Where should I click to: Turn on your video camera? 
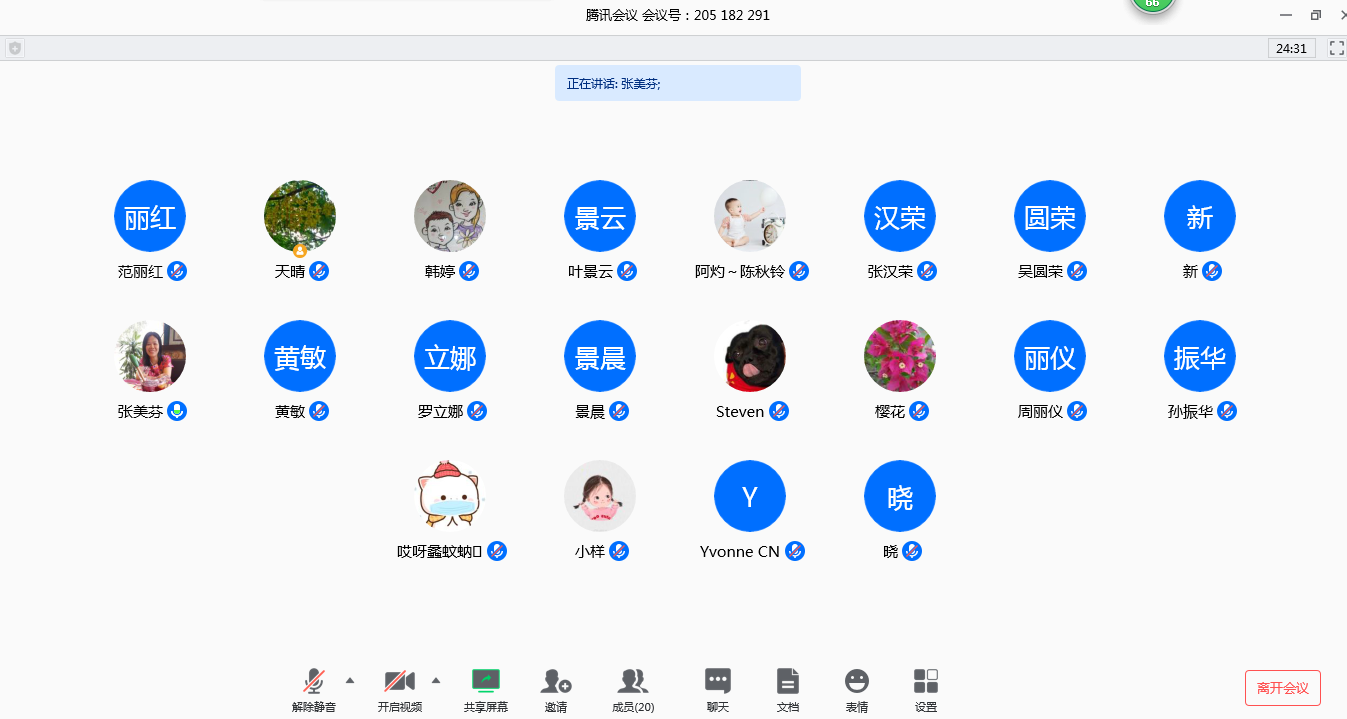(x=399, y=682)
